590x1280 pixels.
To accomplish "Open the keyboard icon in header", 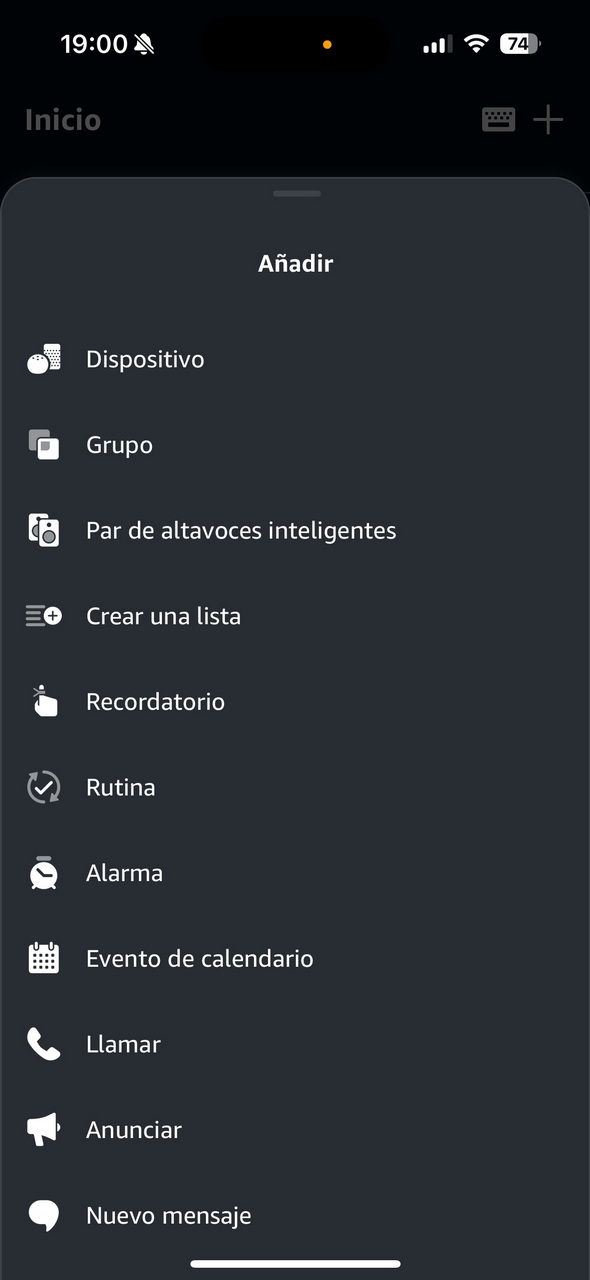I will pos(498,120).
